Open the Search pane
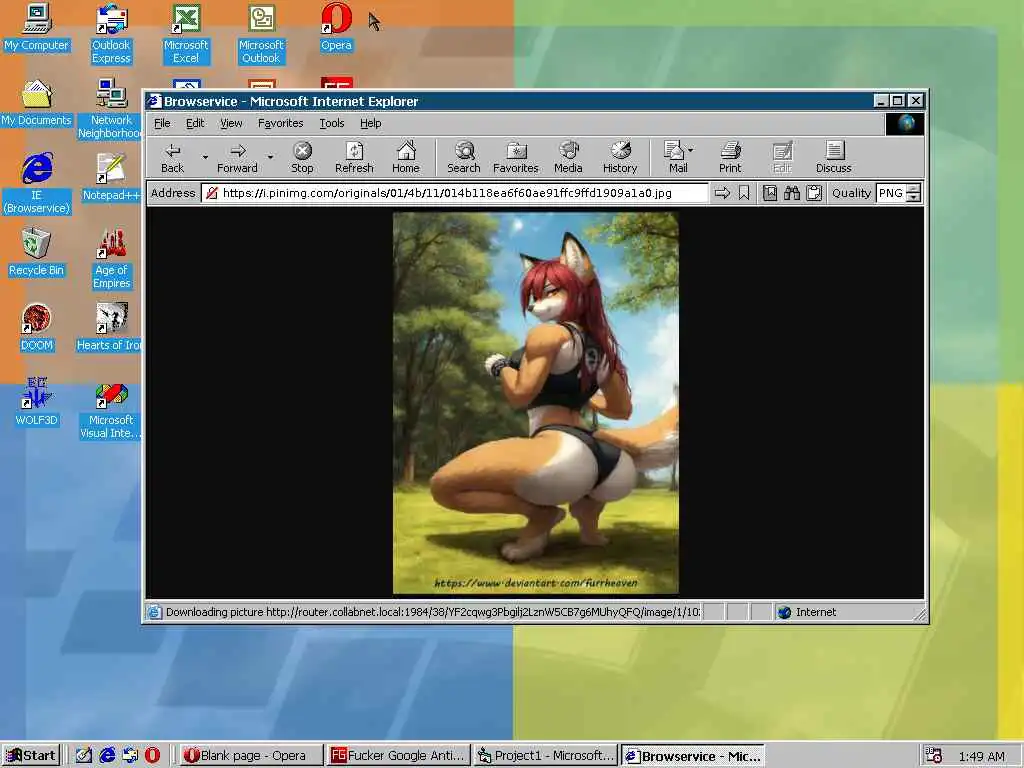The image size is (1024, 768). point(464,157)
